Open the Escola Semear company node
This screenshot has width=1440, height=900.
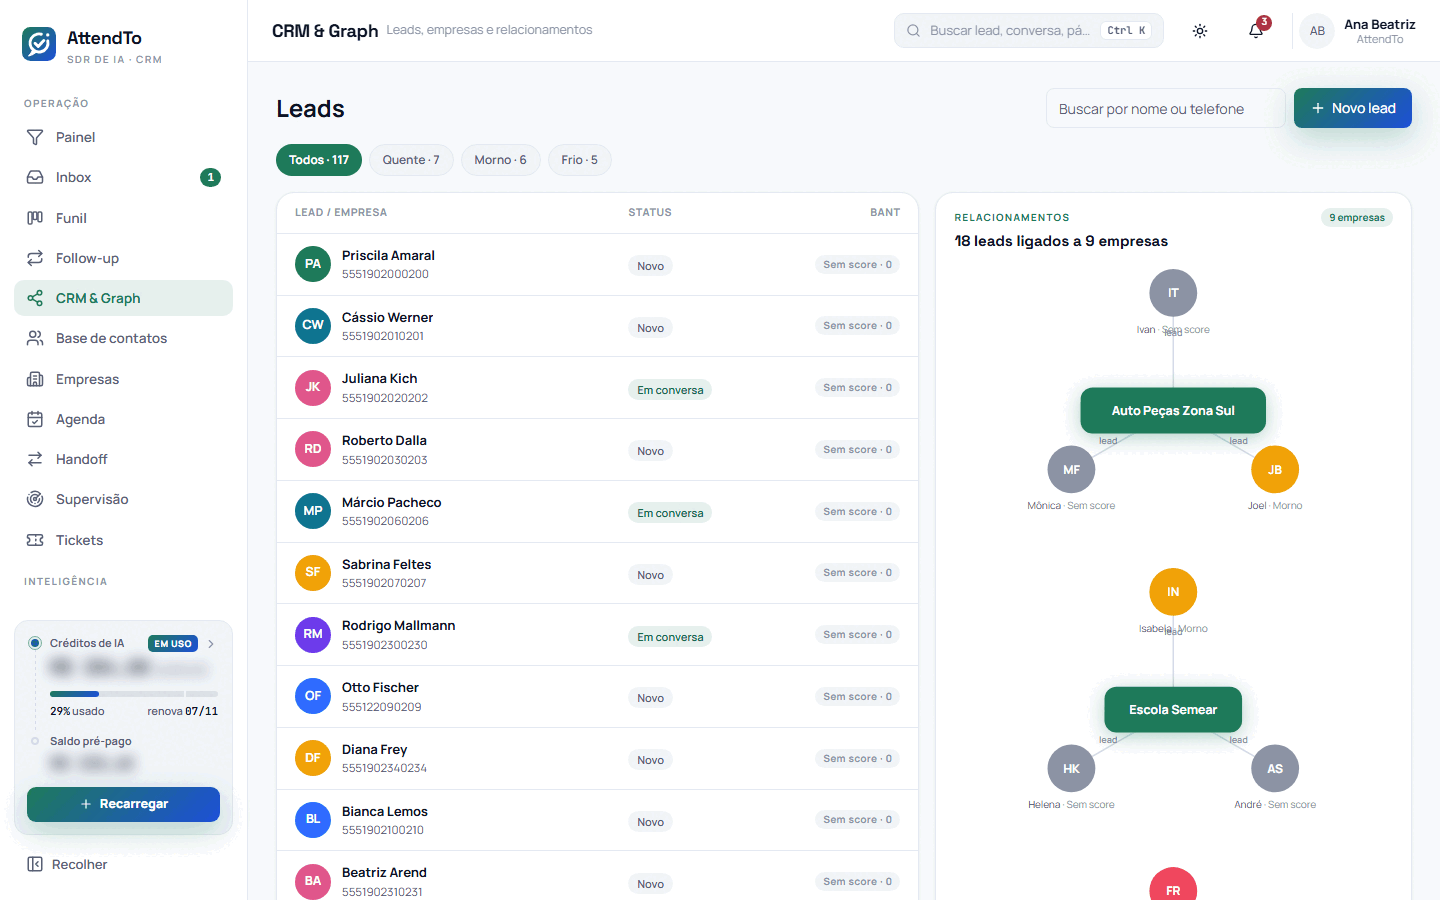tap(1173, 710)
